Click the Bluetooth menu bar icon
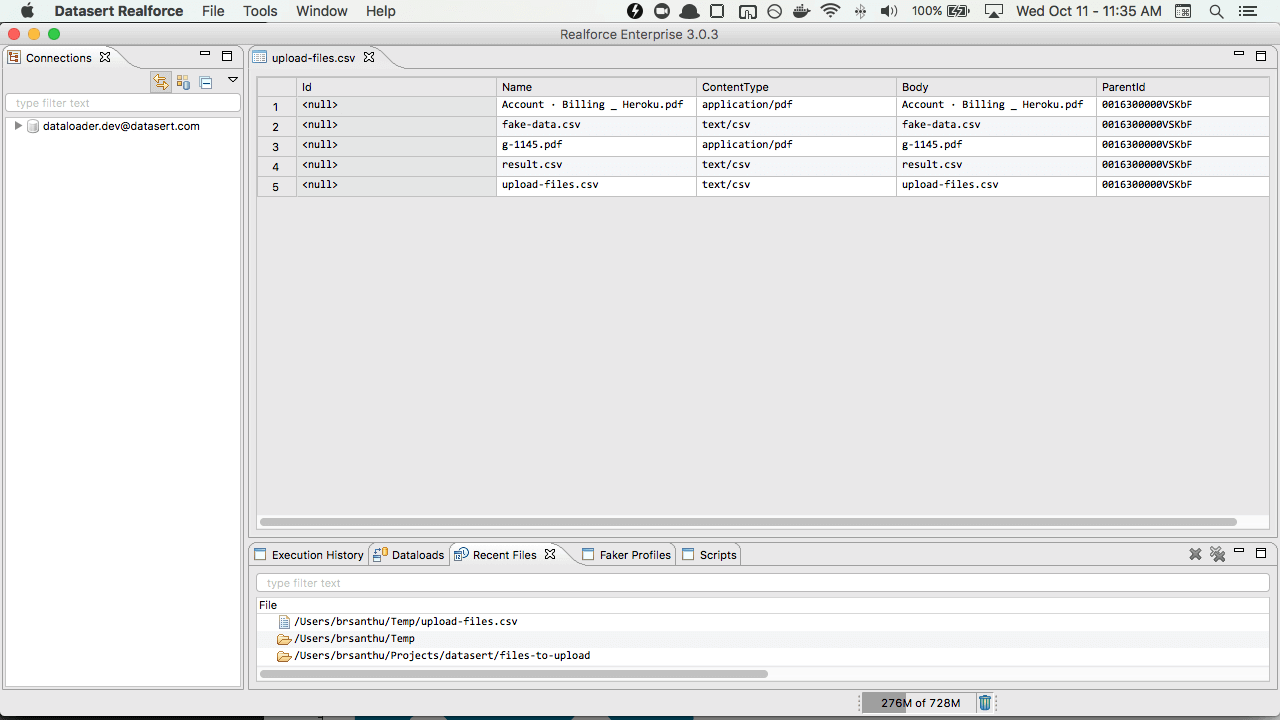 pyautogui.click(x=860, y=11)
